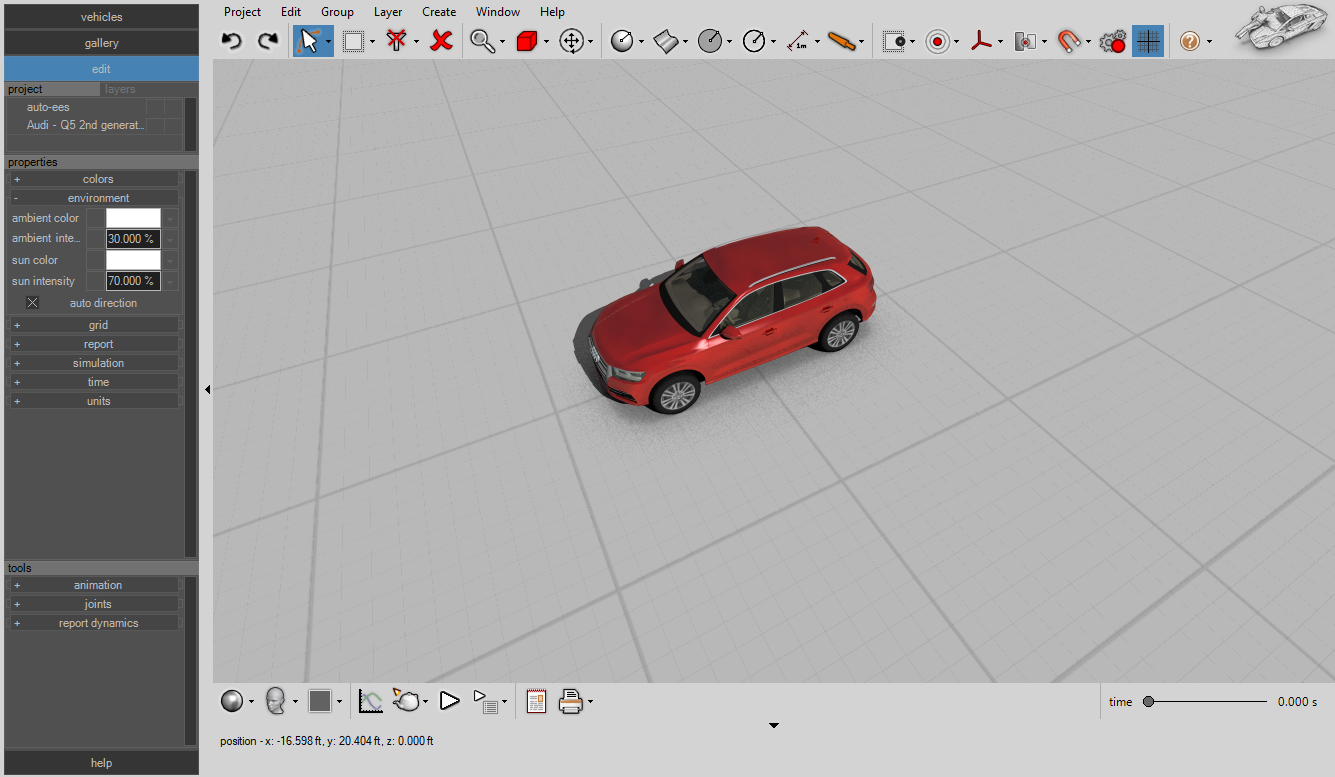The width and height of the screenshot is (1335, 777).
Task: Open the ambient color white swatch
Action: 133,218
